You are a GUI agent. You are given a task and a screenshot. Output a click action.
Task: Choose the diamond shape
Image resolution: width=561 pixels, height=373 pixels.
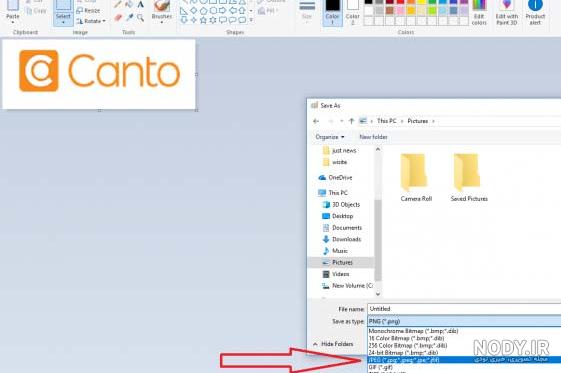[x=194, y=11]
